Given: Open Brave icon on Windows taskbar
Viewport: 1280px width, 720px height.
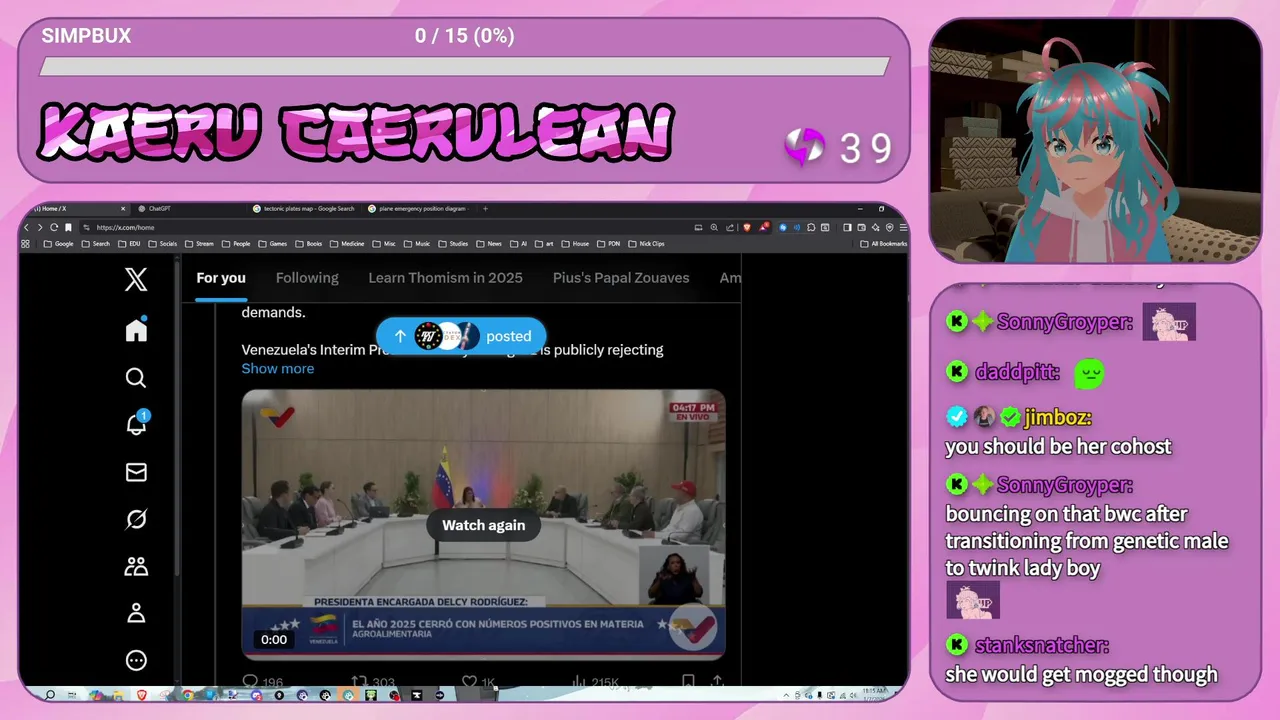Looking at the screenshot, I should pos(142,694).
